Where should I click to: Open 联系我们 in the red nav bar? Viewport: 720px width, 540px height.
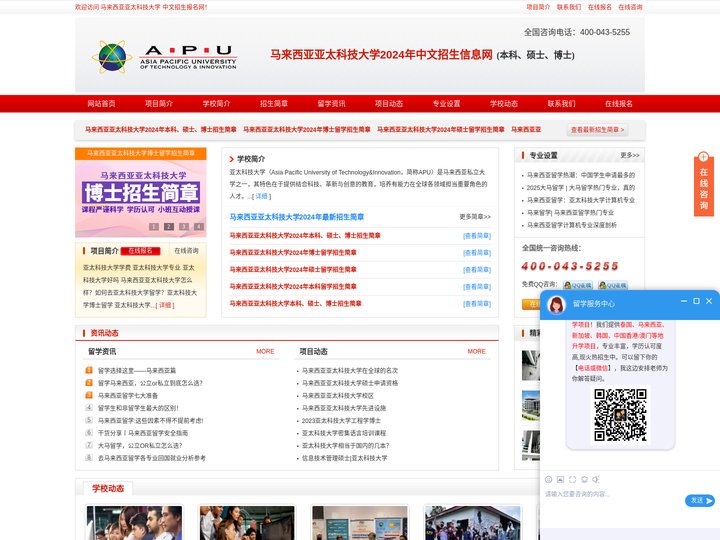coord(561,104)
